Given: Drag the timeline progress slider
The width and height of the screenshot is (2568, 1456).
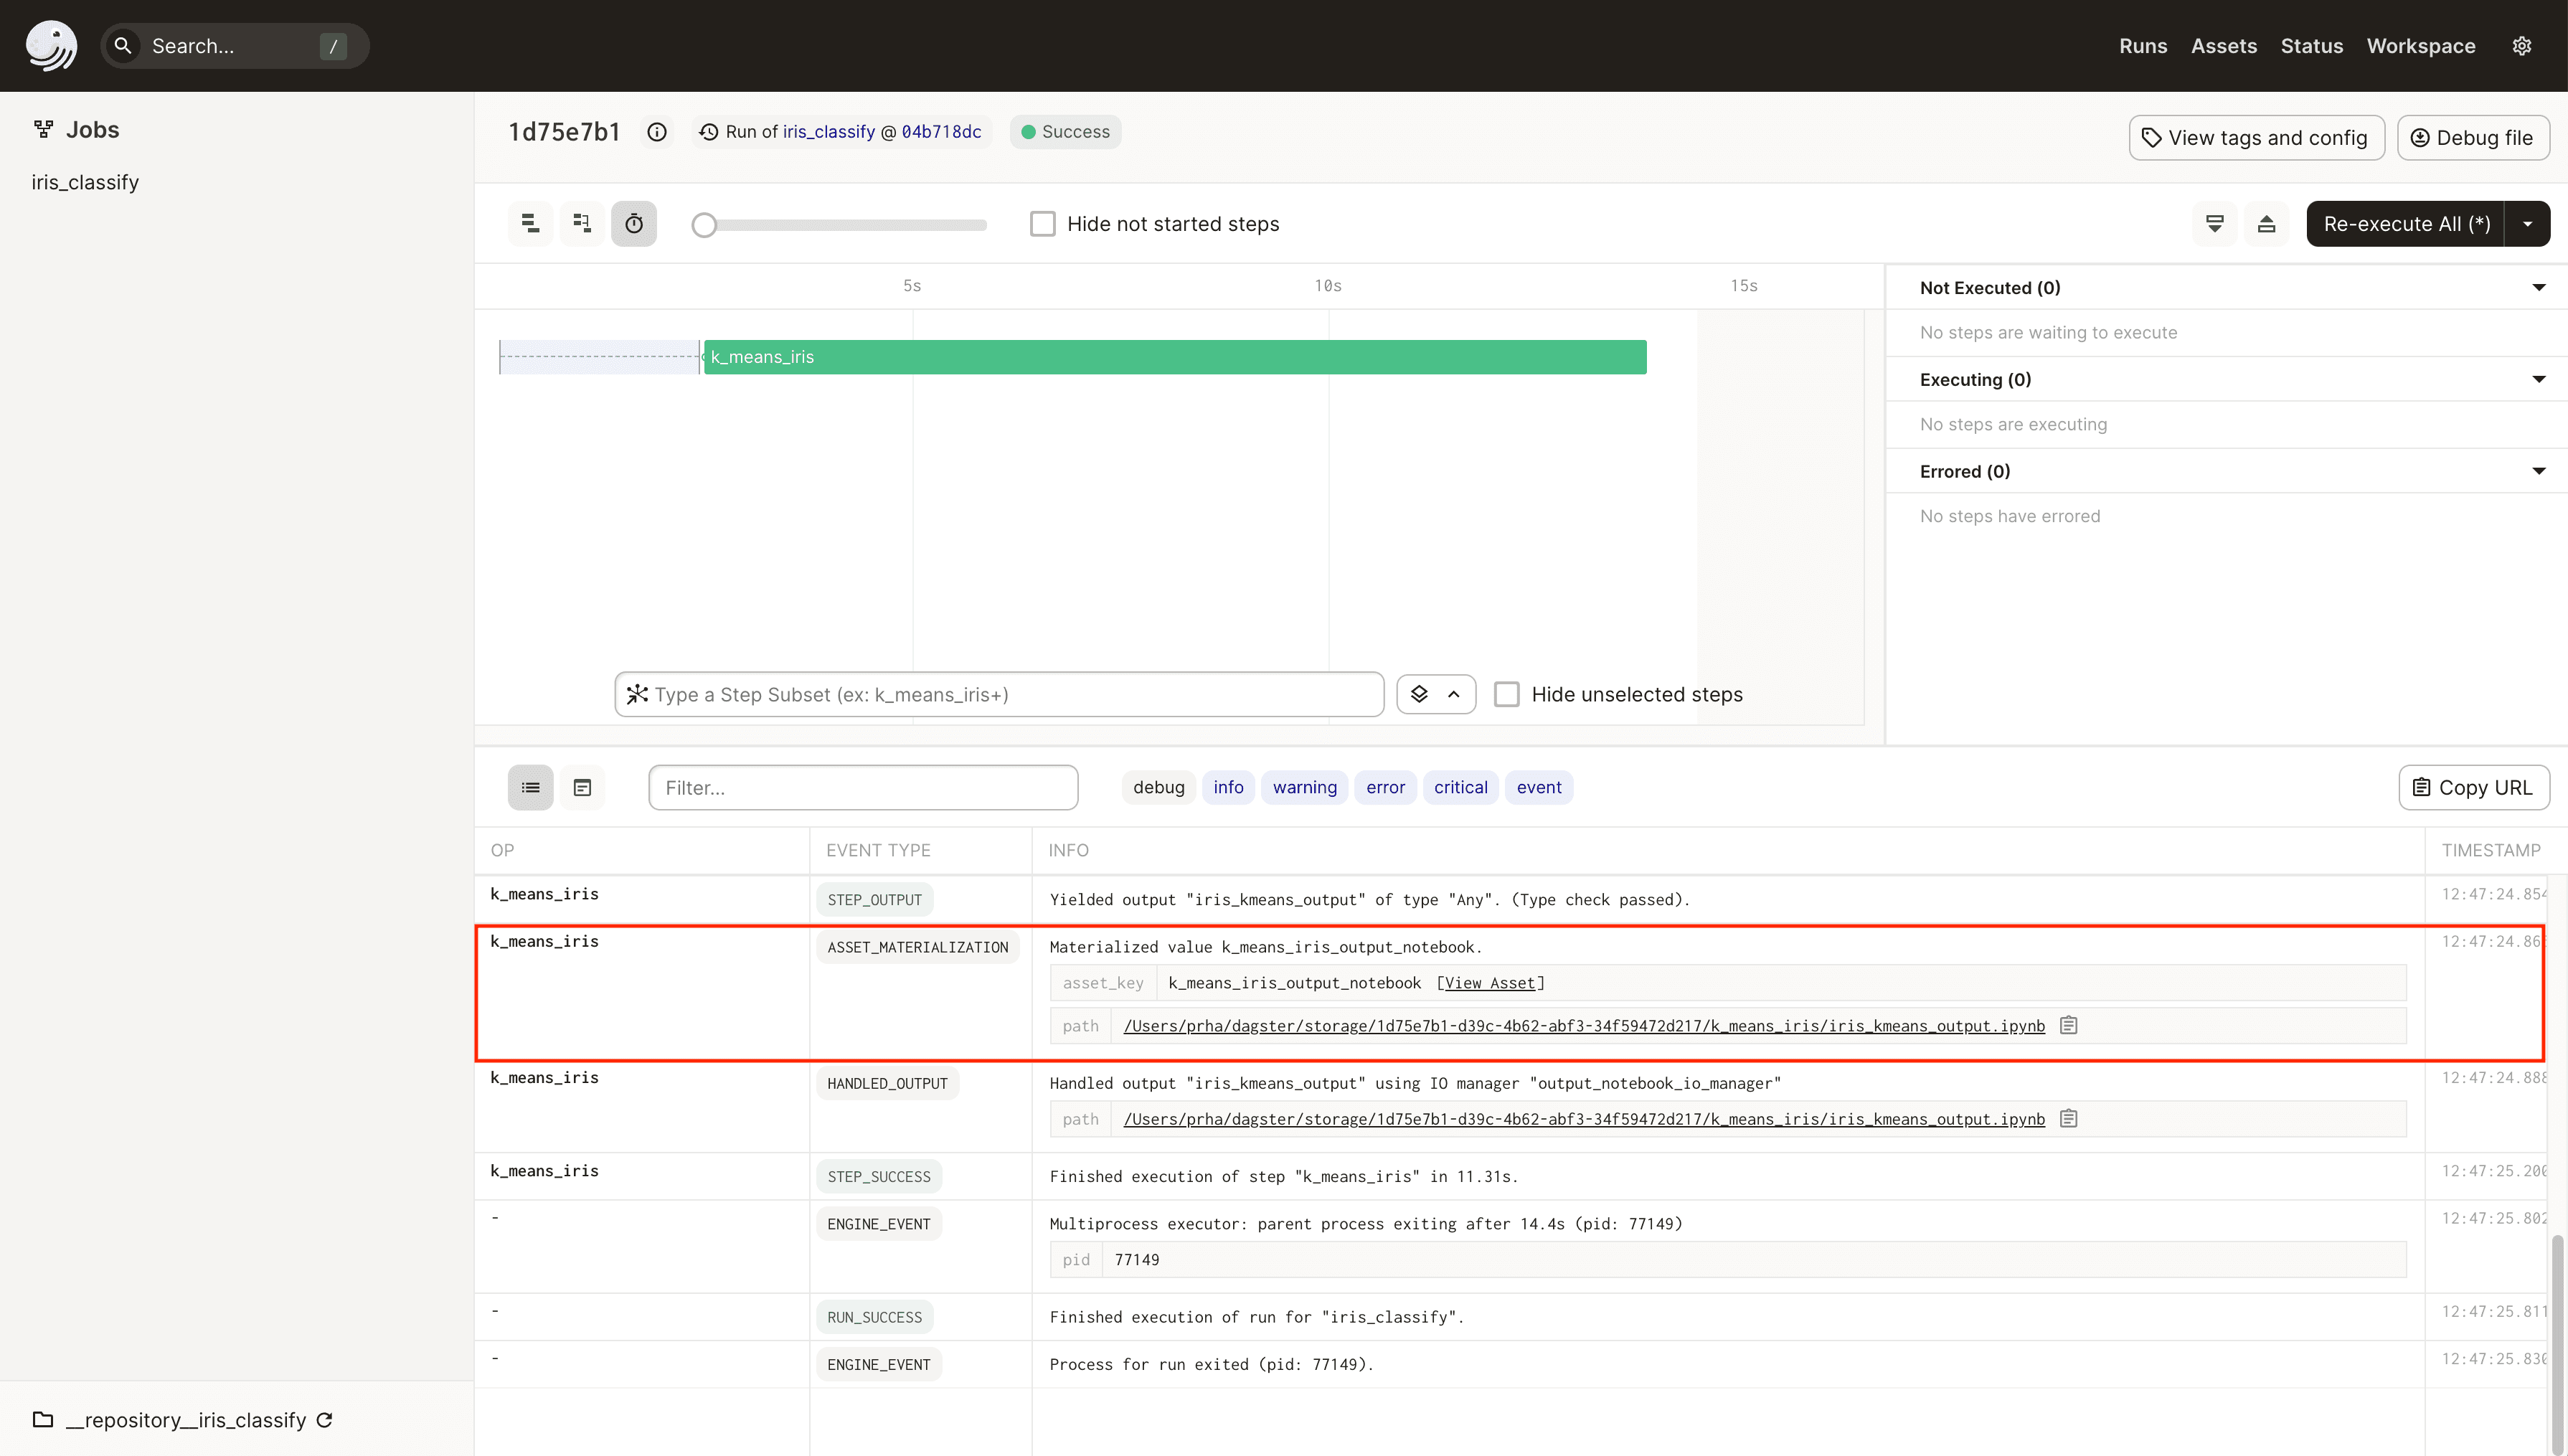Looking at the screenshot, I should tap(702, 224).
